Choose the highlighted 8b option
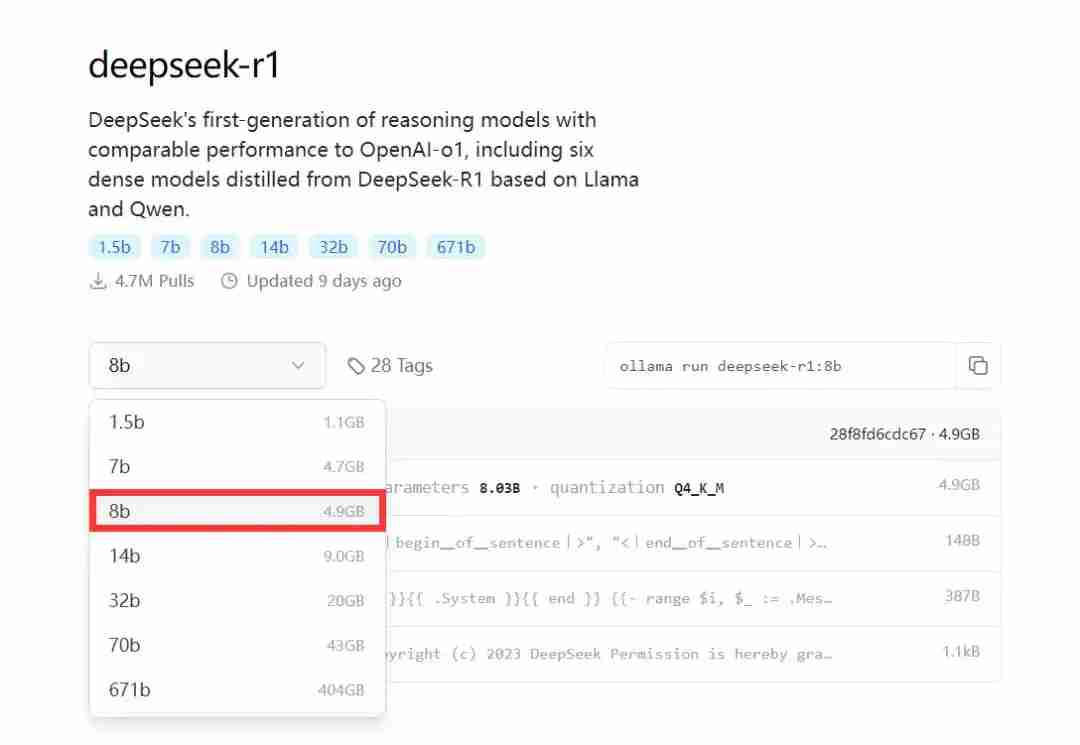 237,511
